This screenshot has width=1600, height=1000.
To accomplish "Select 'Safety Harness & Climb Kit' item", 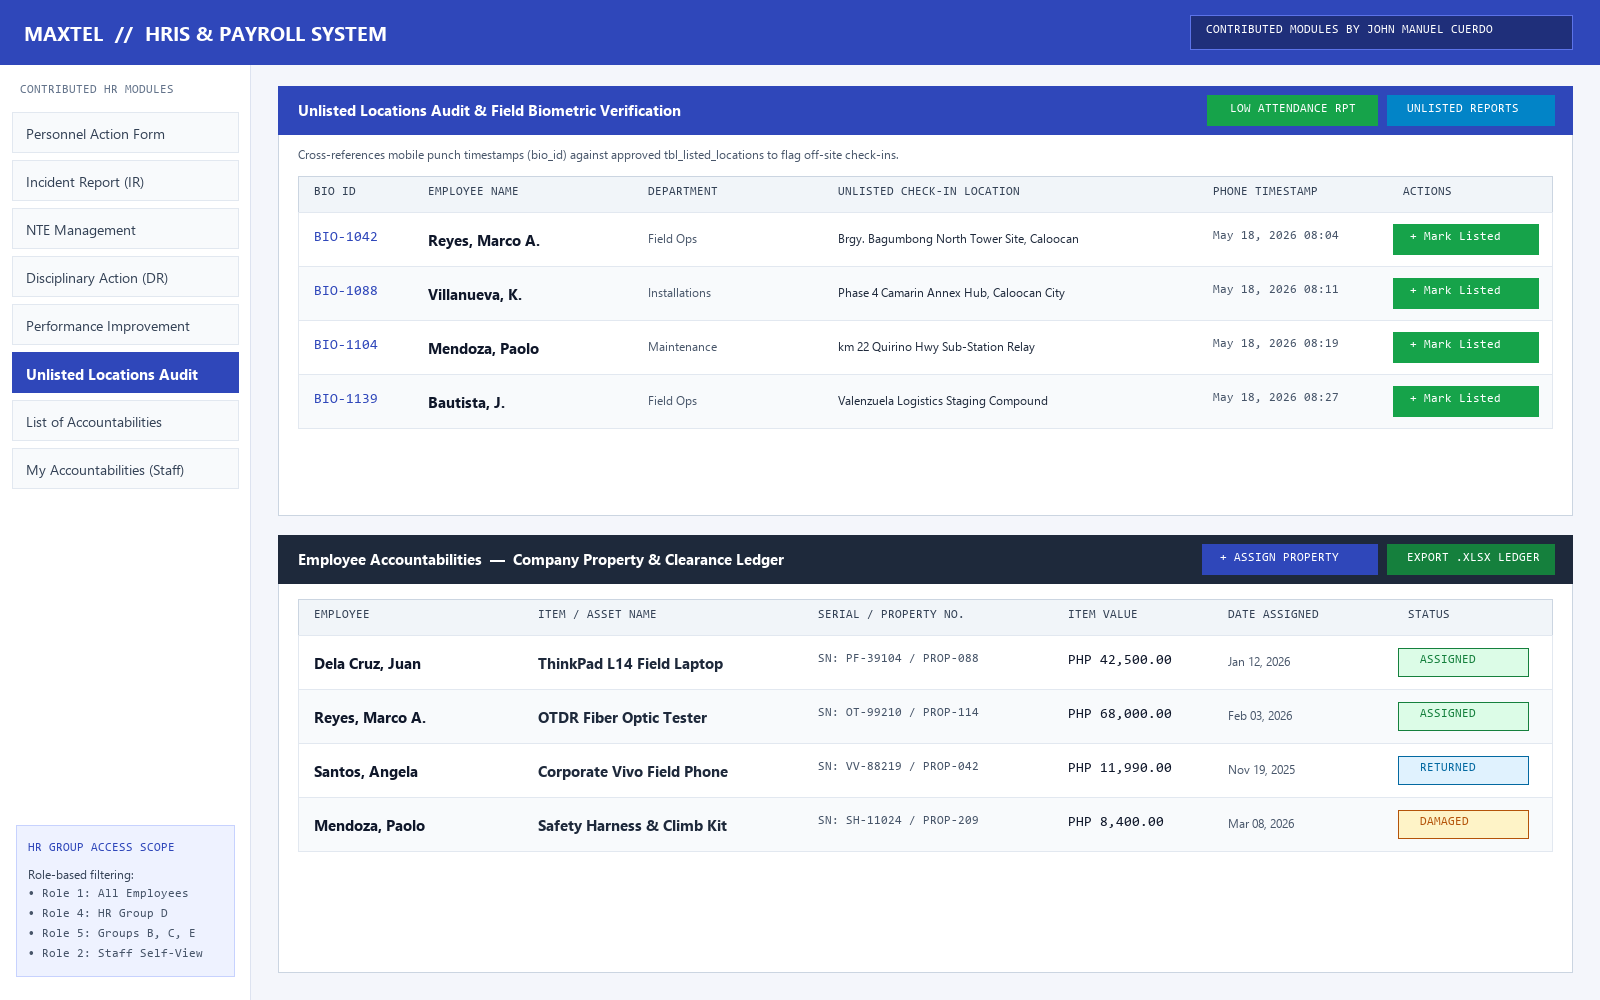I will pos(632,826).
